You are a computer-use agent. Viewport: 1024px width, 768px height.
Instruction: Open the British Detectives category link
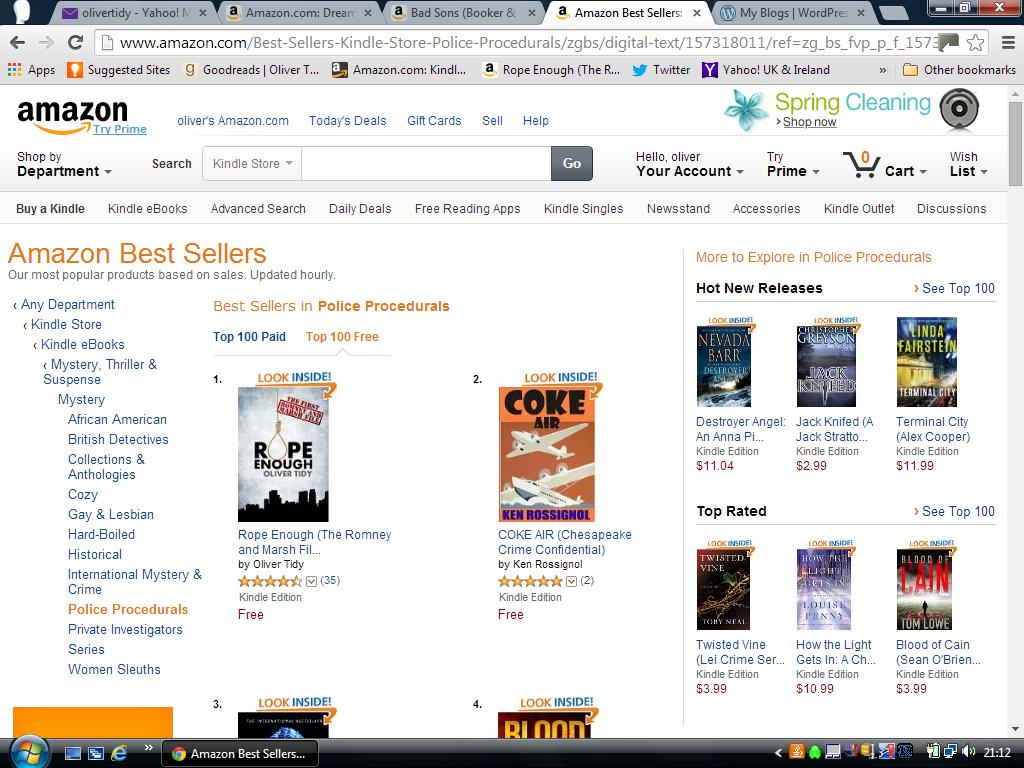pos(118,440)
